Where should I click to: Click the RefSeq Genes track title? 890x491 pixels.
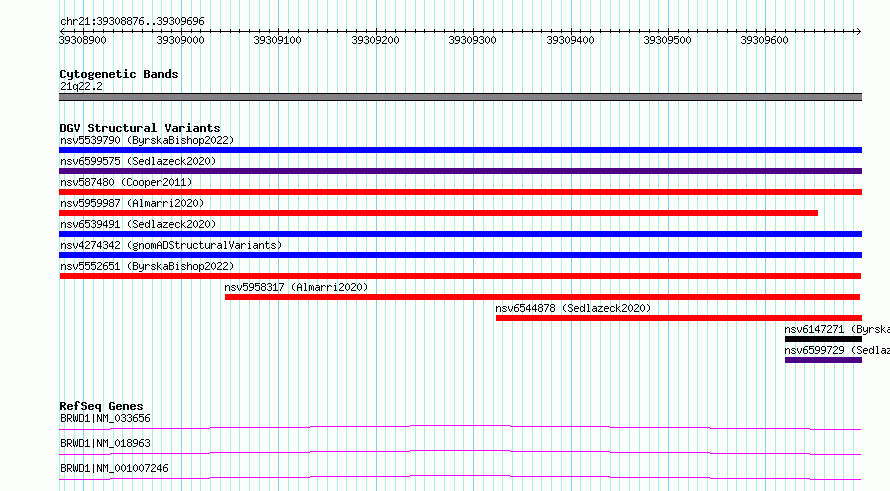(102, 406)
